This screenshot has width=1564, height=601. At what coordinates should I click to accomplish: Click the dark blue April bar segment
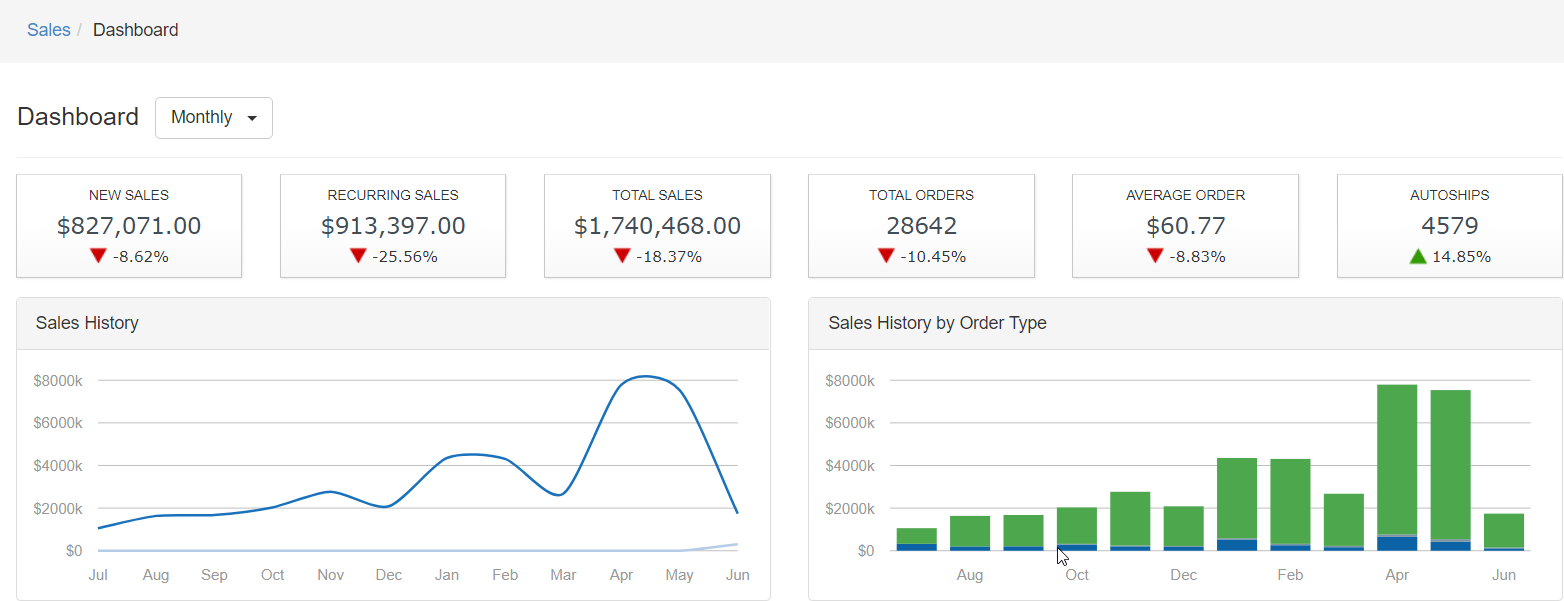click(1397, 544)
